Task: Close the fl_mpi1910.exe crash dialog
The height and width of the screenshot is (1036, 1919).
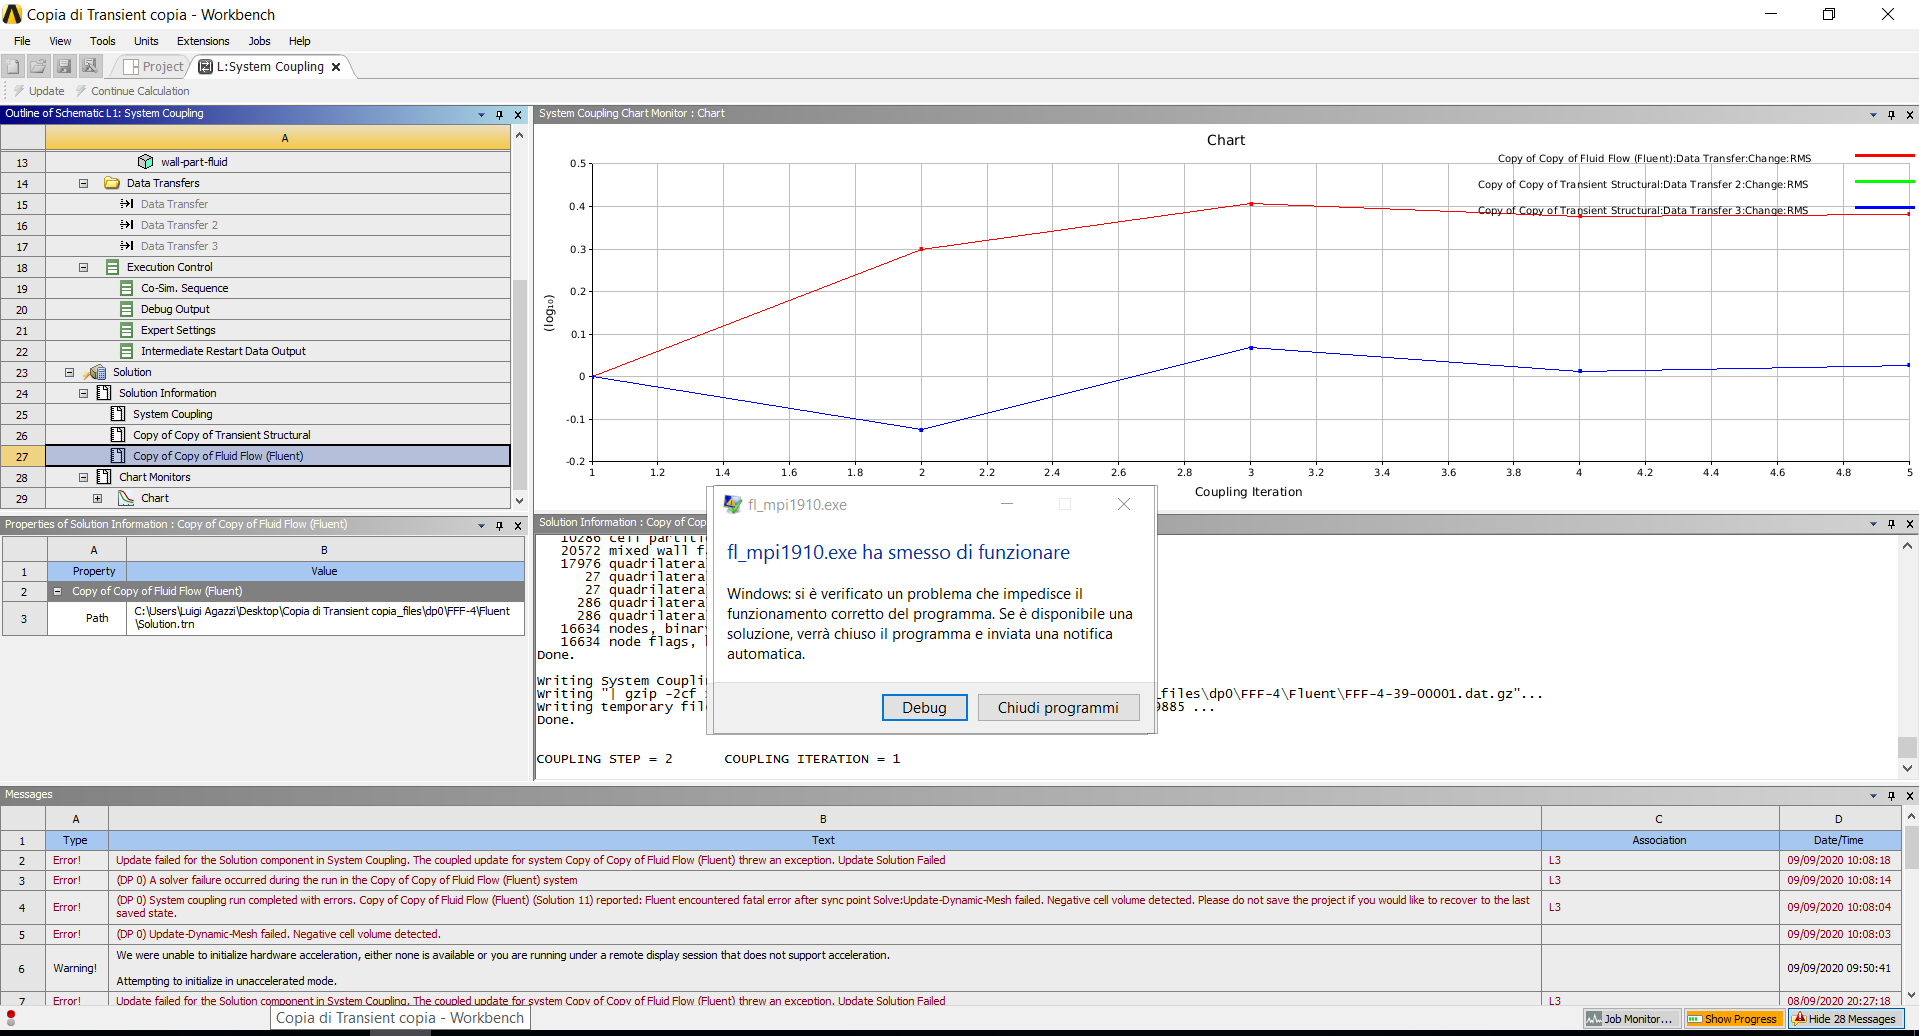Action: click(x=1124, y=504)
